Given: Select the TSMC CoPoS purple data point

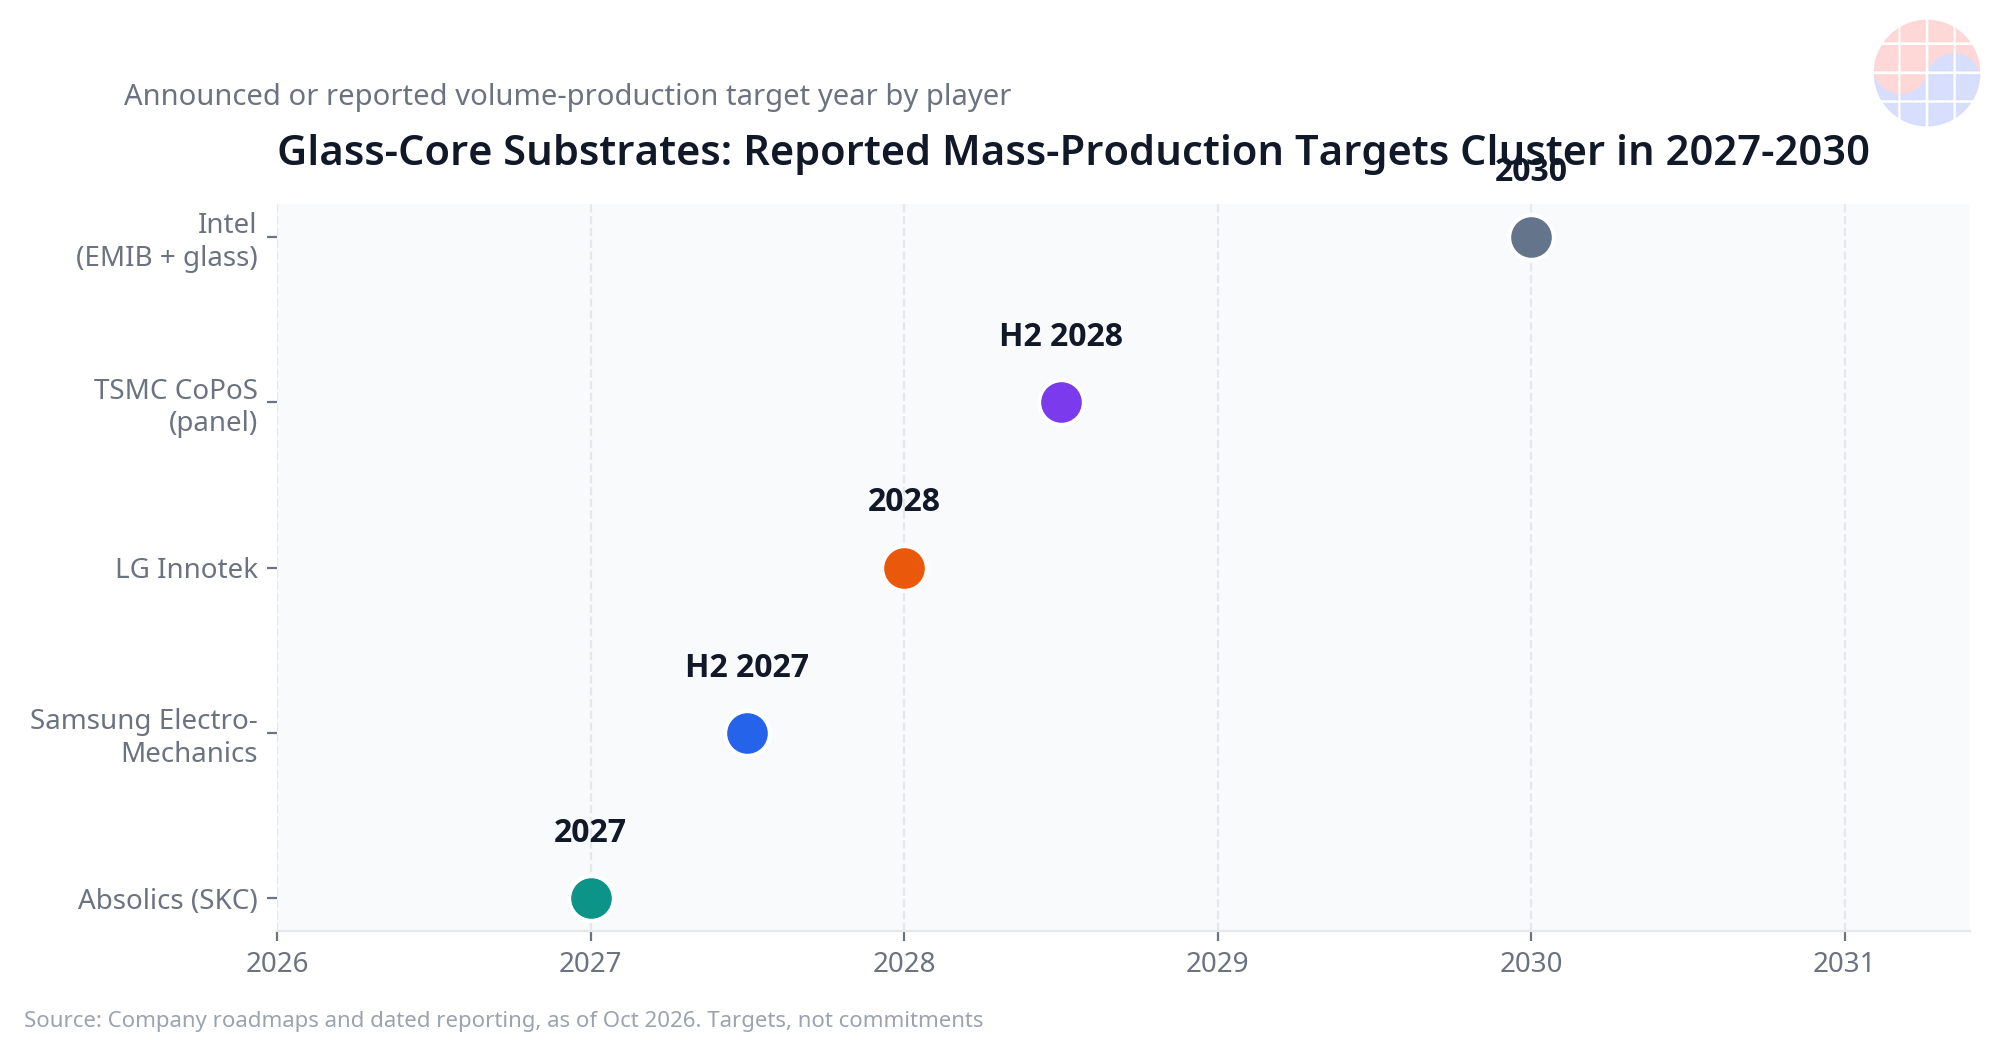Looking at the screenshot, I should pyautogui.click(x=1061, y=402).
